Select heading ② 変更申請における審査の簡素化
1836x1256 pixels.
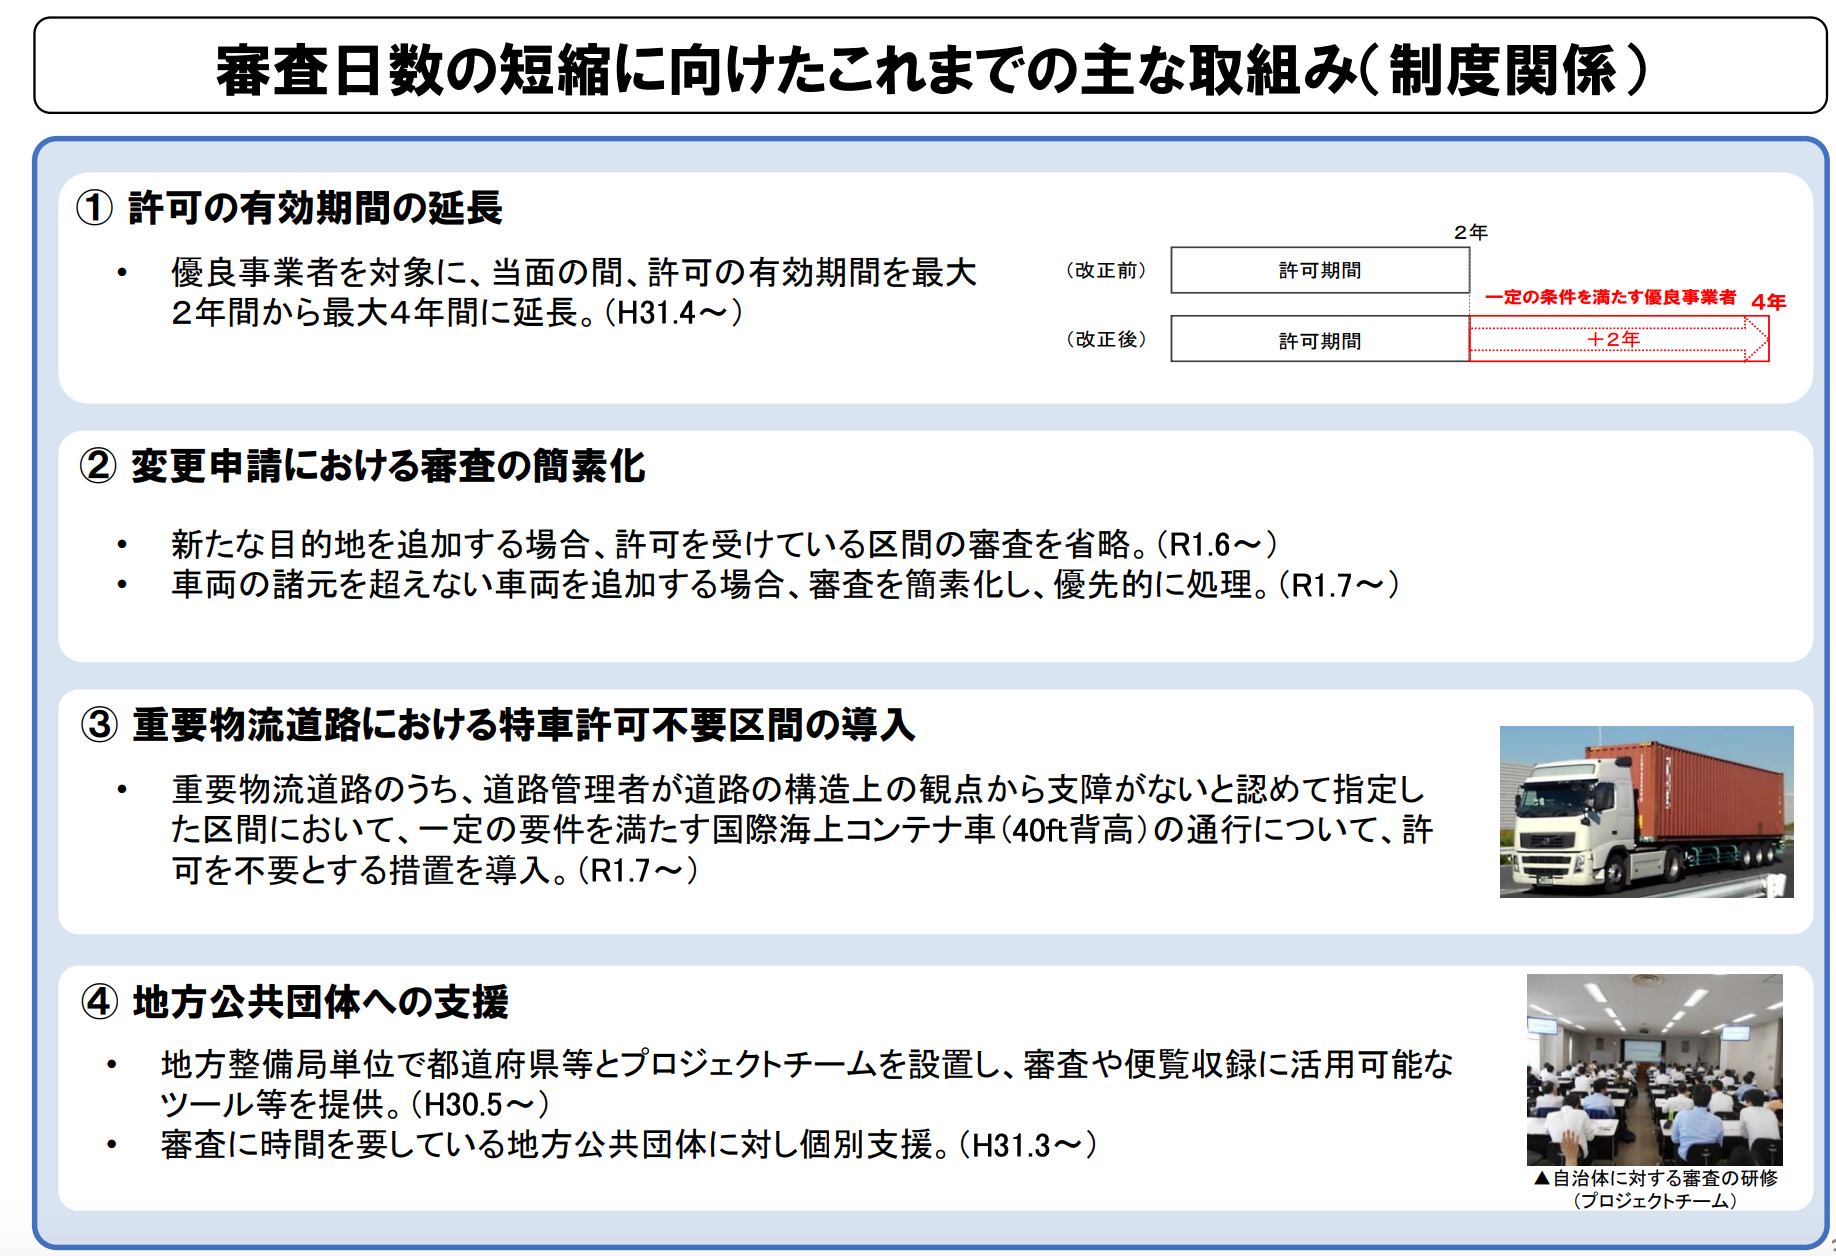(362, 466)
